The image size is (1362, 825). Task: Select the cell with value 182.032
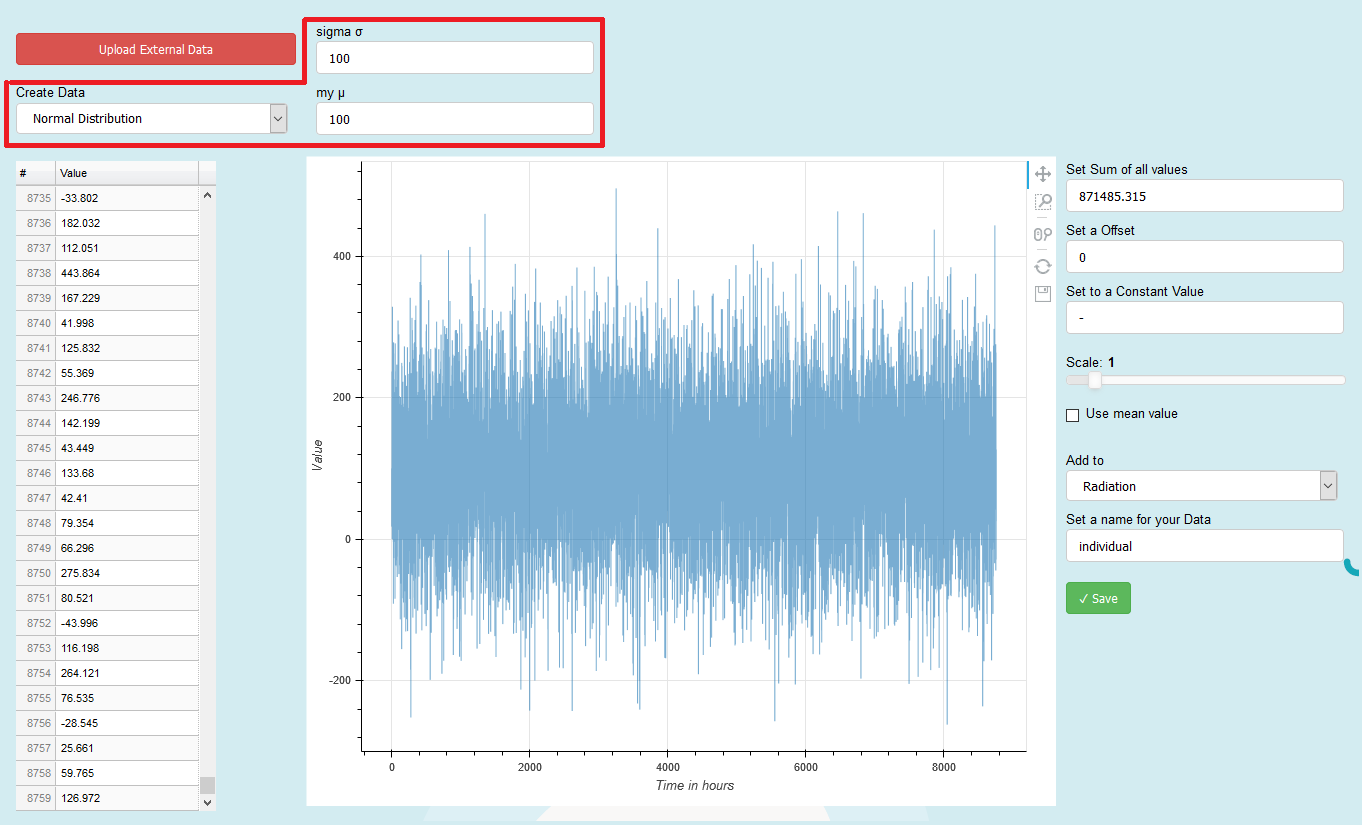click(x=127, y=223)
